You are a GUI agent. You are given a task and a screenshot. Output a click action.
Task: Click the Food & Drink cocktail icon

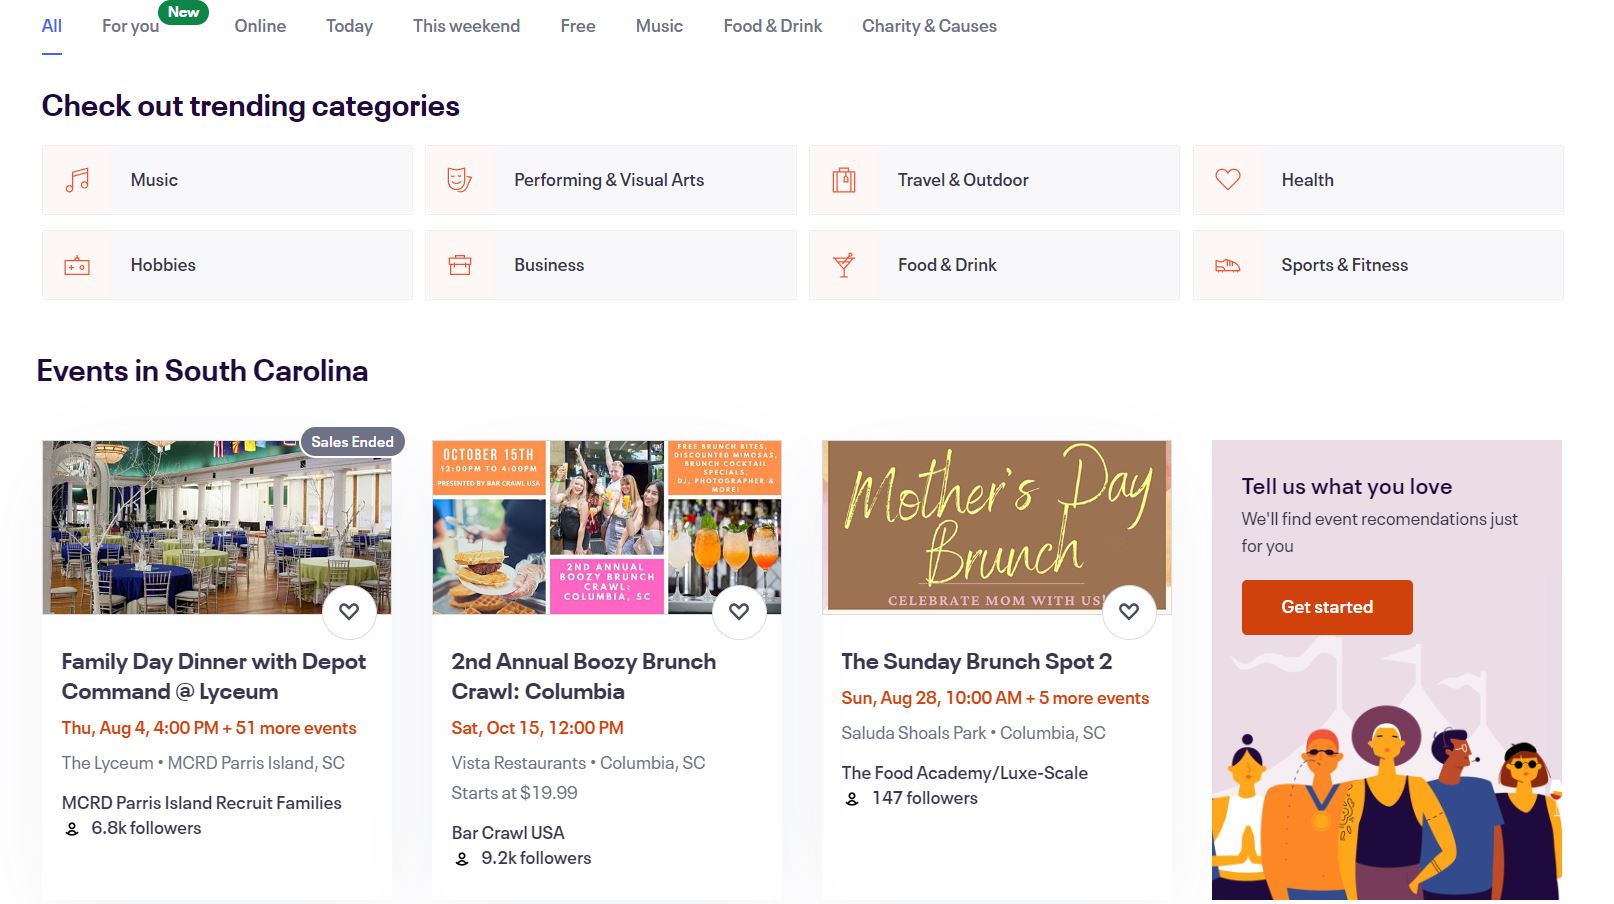844,265
